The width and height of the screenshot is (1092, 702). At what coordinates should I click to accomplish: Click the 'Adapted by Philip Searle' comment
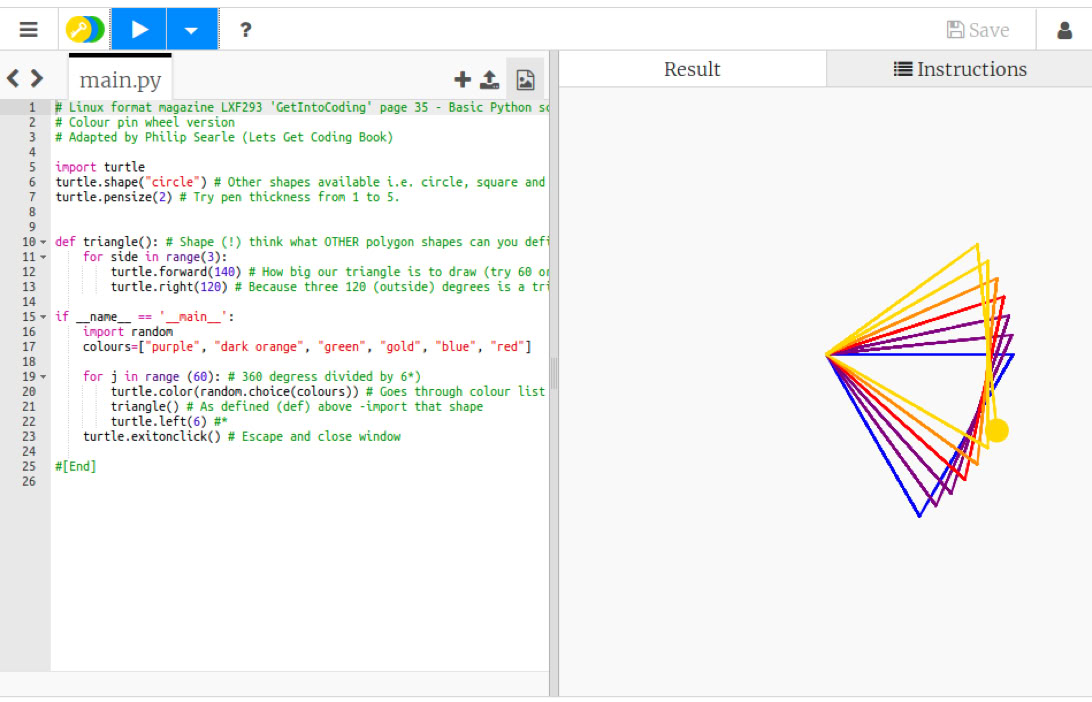tap(224, 137)
